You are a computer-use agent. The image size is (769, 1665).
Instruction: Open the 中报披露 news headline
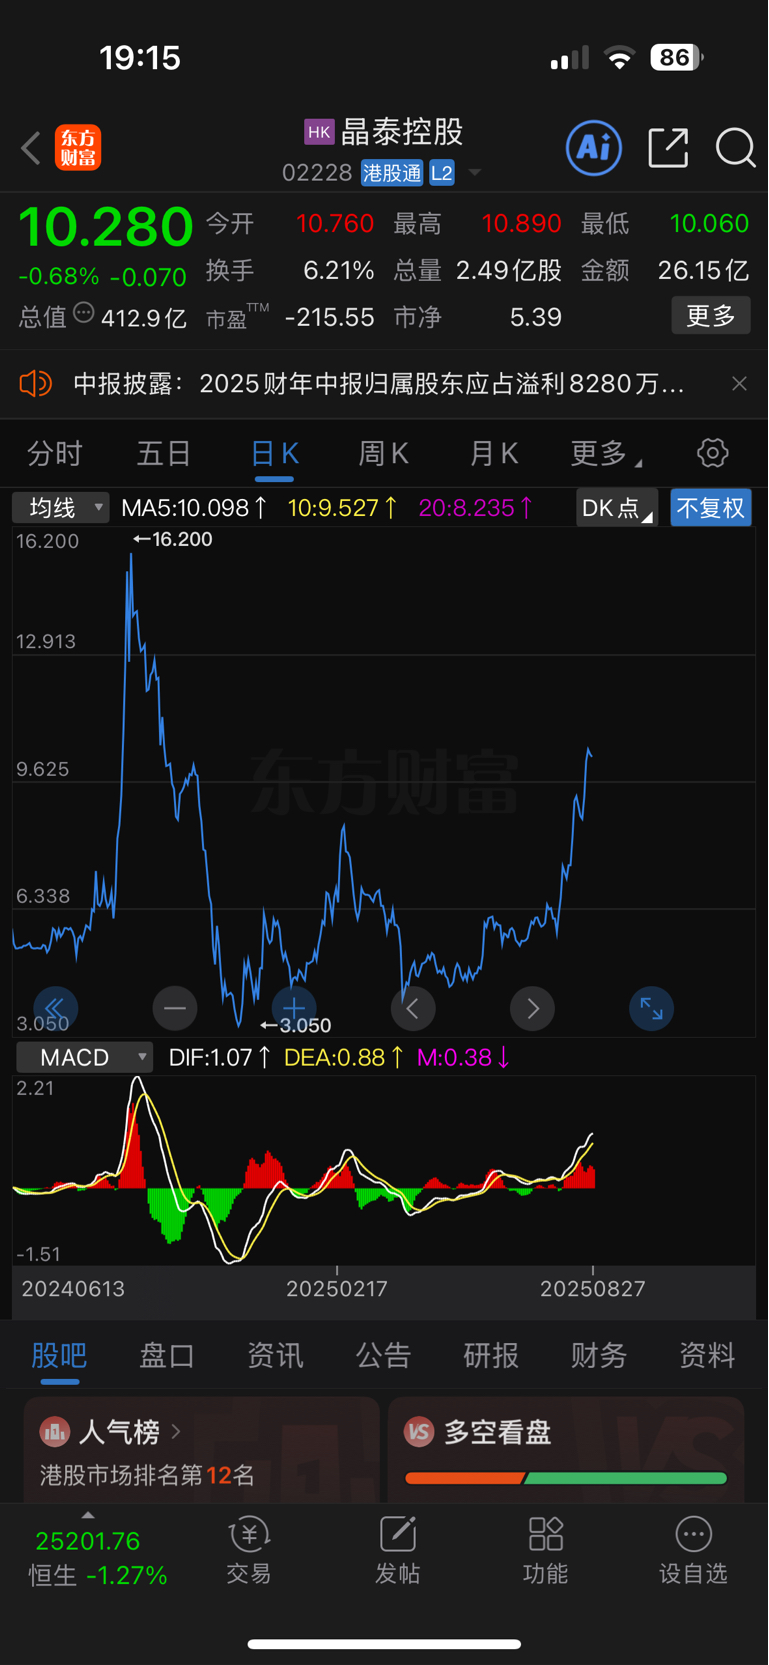[x=379, y=383]
